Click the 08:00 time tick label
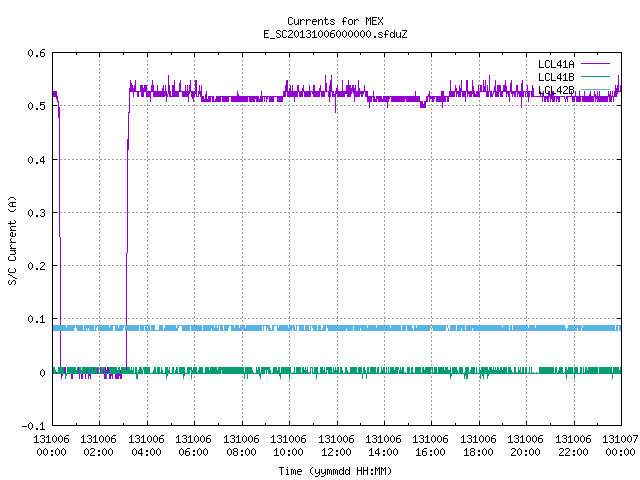Image resolution: width=640 pixels, height=480 pixels. (241, 452)
